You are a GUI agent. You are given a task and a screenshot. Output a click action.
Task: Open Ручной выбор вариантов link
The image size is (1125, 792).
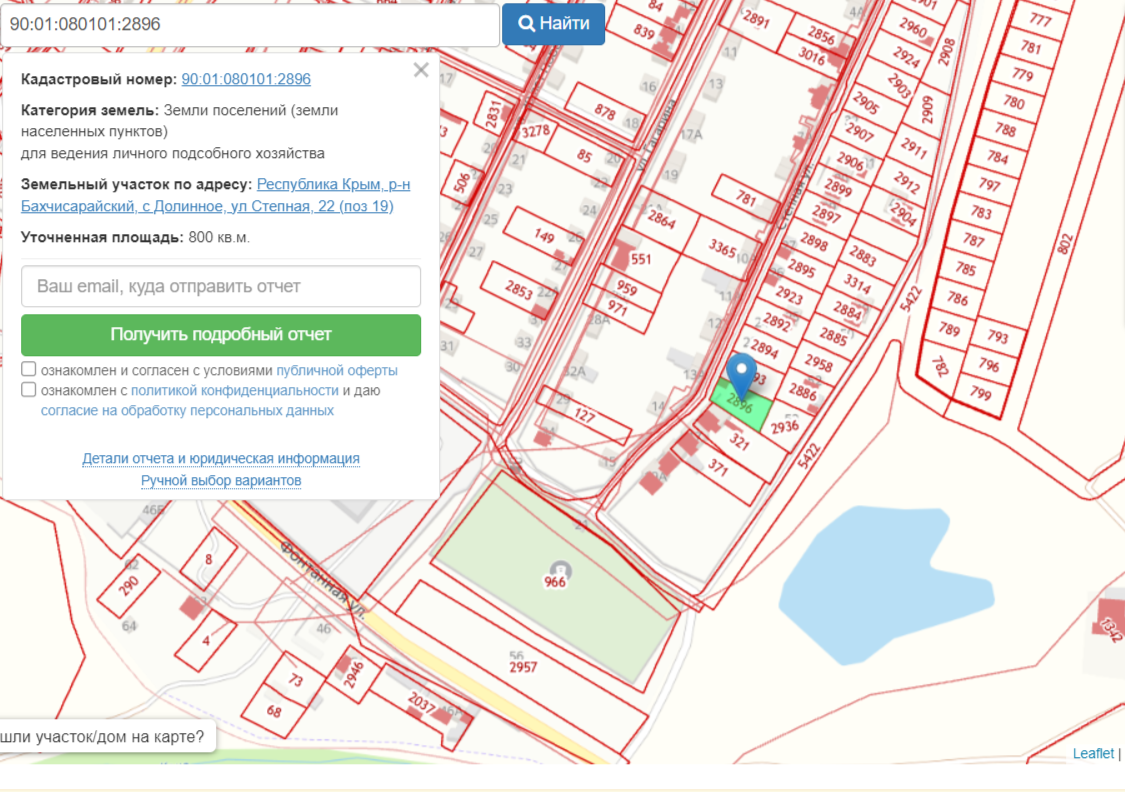(221, 481)
